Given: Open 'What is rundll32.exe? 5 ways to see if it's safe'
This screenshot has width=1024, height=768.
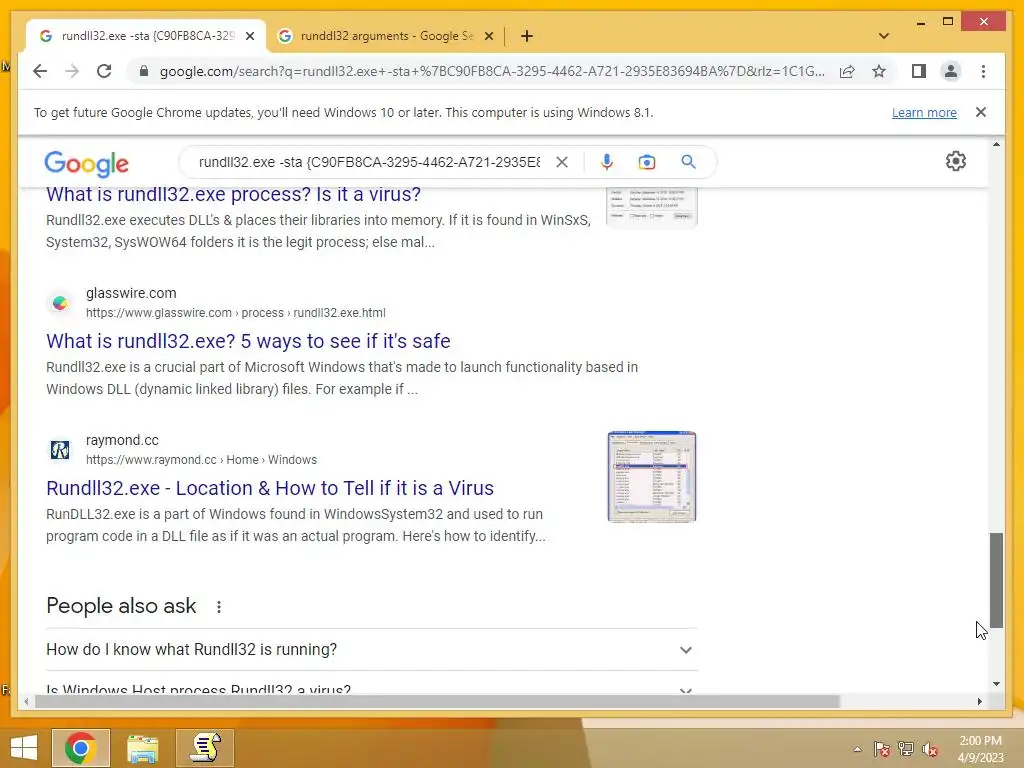Looking at the screenshot, I should tap(248, 341).
